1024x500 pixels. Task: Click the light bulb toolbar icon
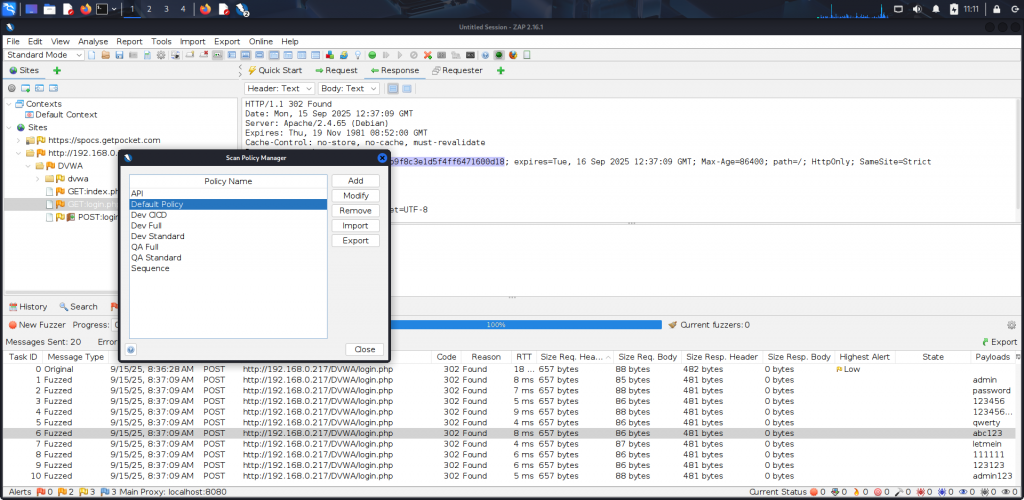(358, 55)
